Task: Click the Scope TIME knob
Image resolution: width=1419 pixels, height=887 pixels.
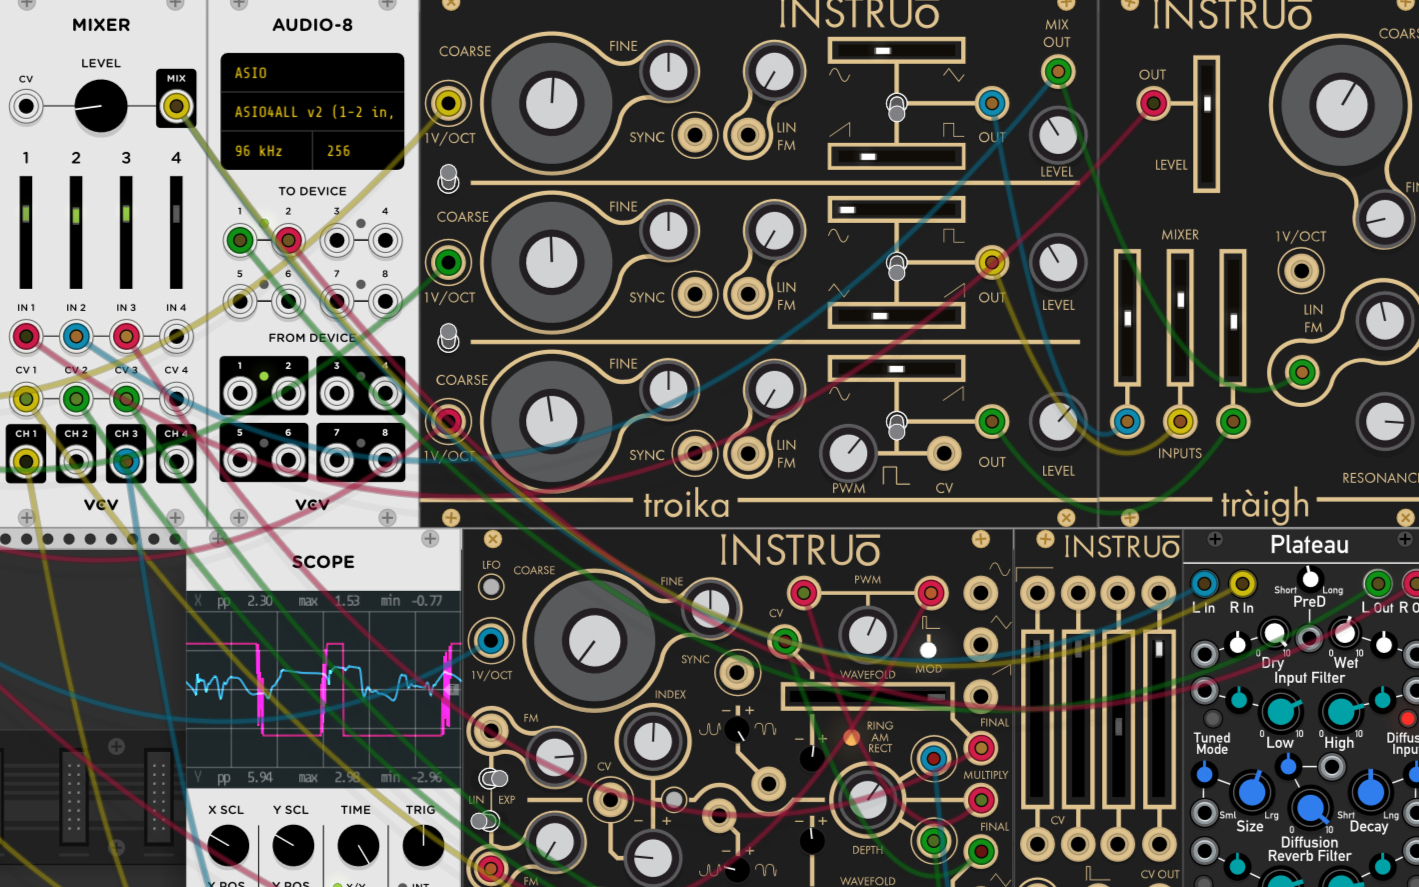Action: (357, 846)
